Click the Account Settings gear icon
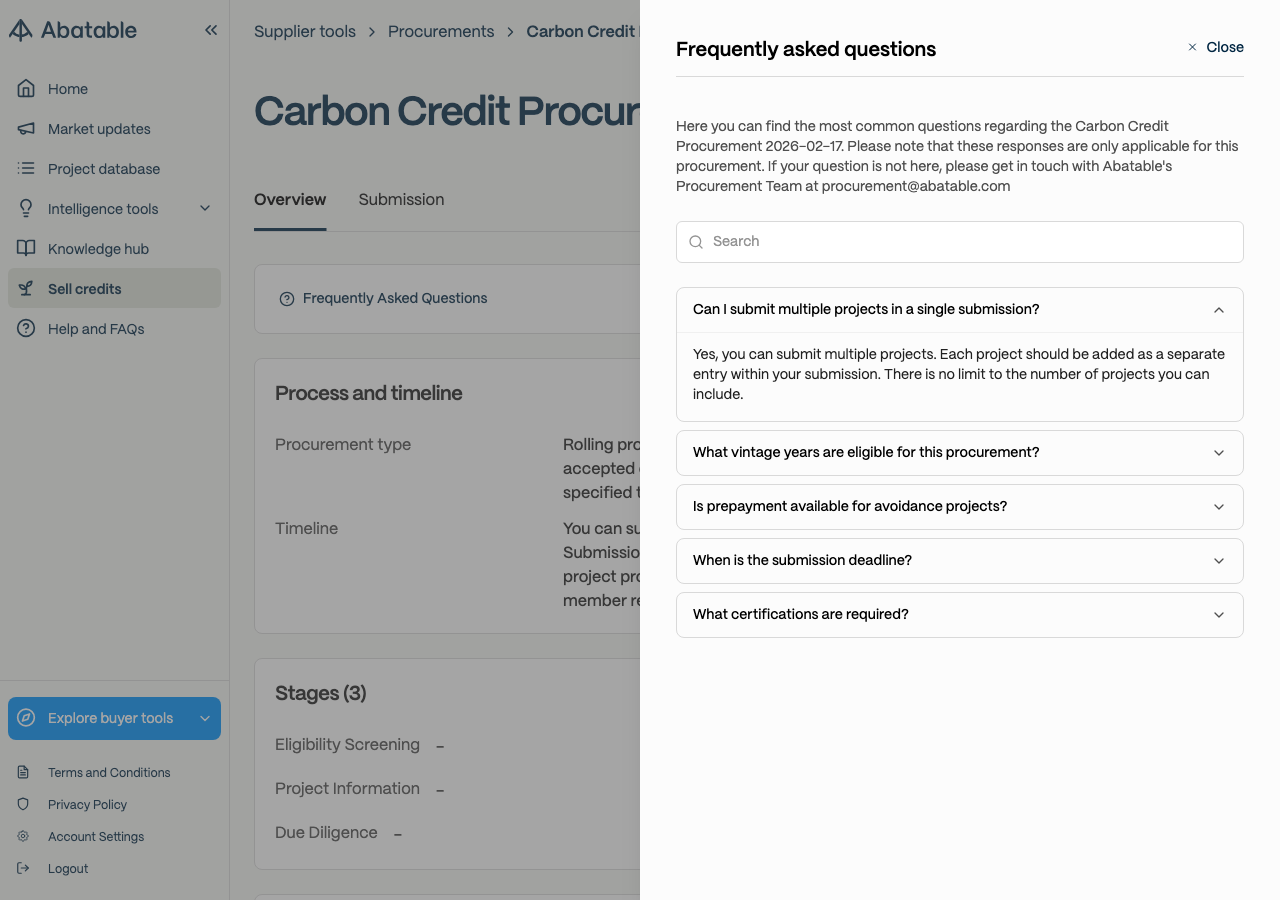The image size is (1280, 900). coord(23,836)
